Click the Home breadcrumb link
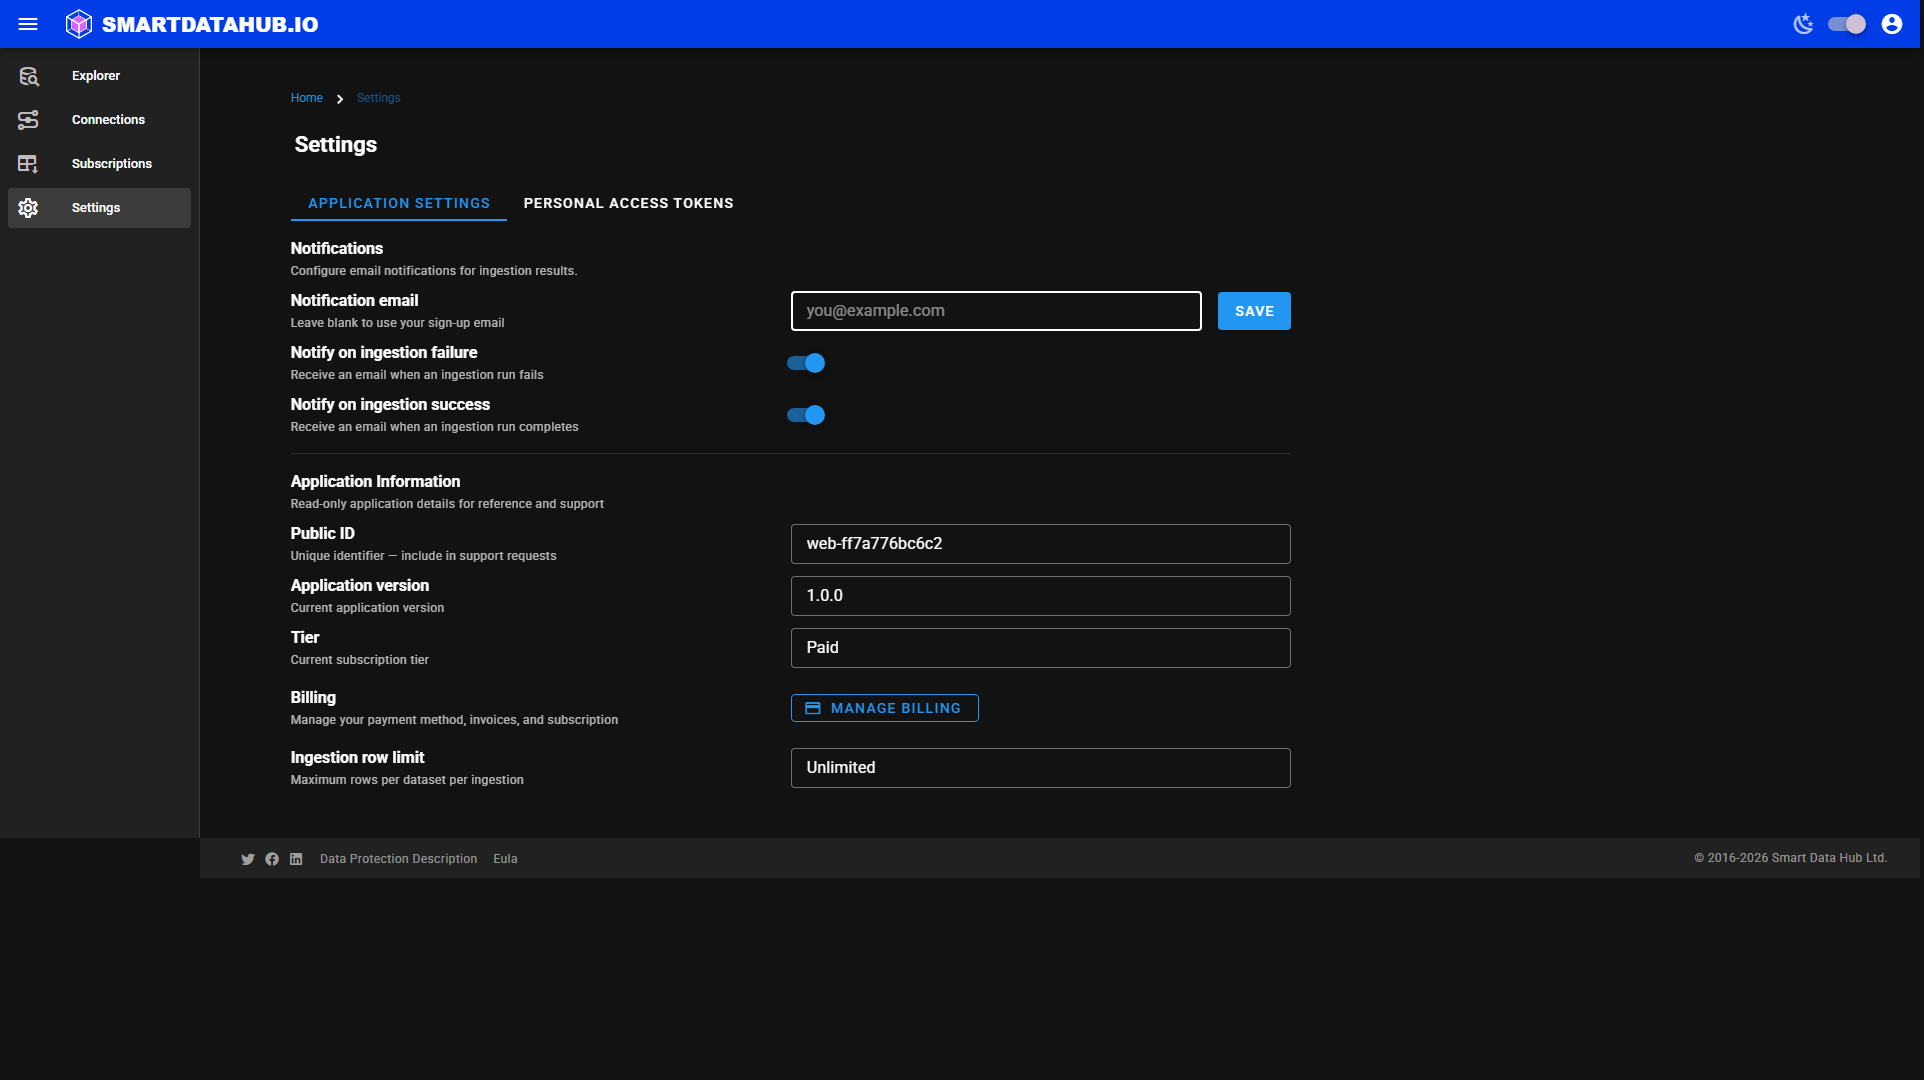The image size is (1924, 1080). [307, 98]
